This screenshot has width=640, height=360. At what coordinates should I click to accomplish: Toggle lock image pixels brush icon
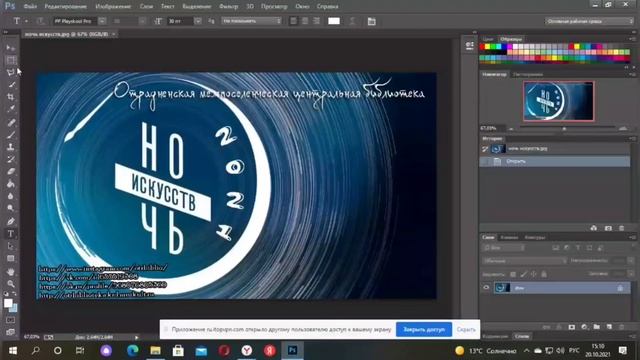[x=523, y=274]
